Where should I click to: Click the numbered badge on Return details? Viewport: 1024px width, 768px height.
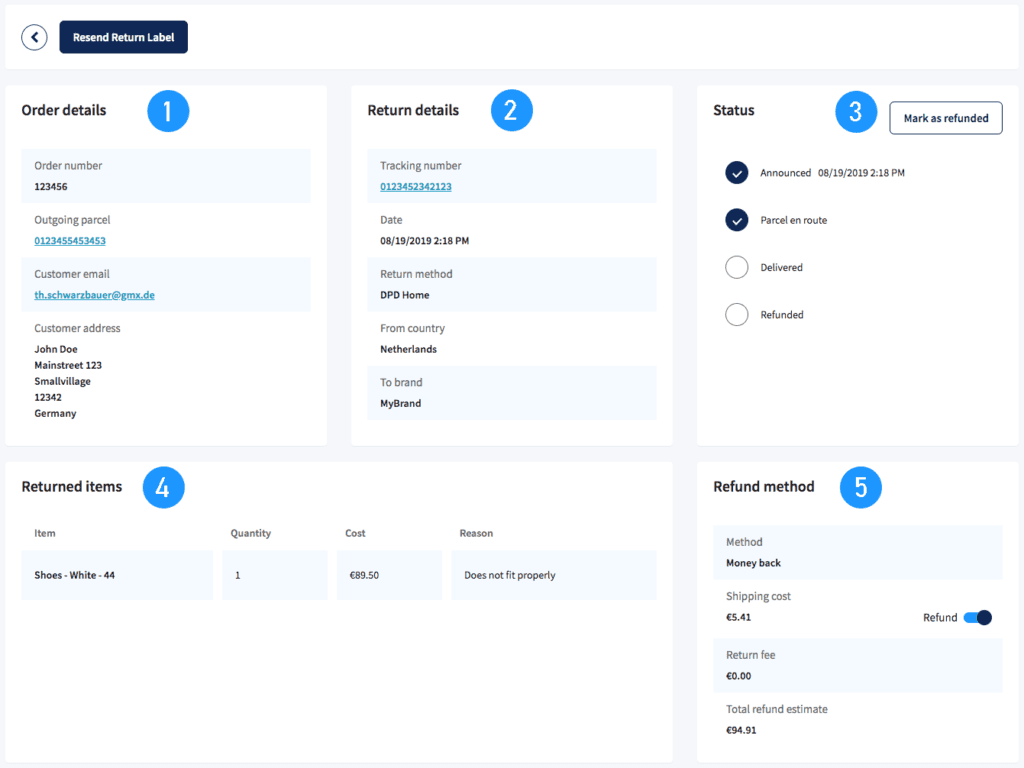[512, 110]
